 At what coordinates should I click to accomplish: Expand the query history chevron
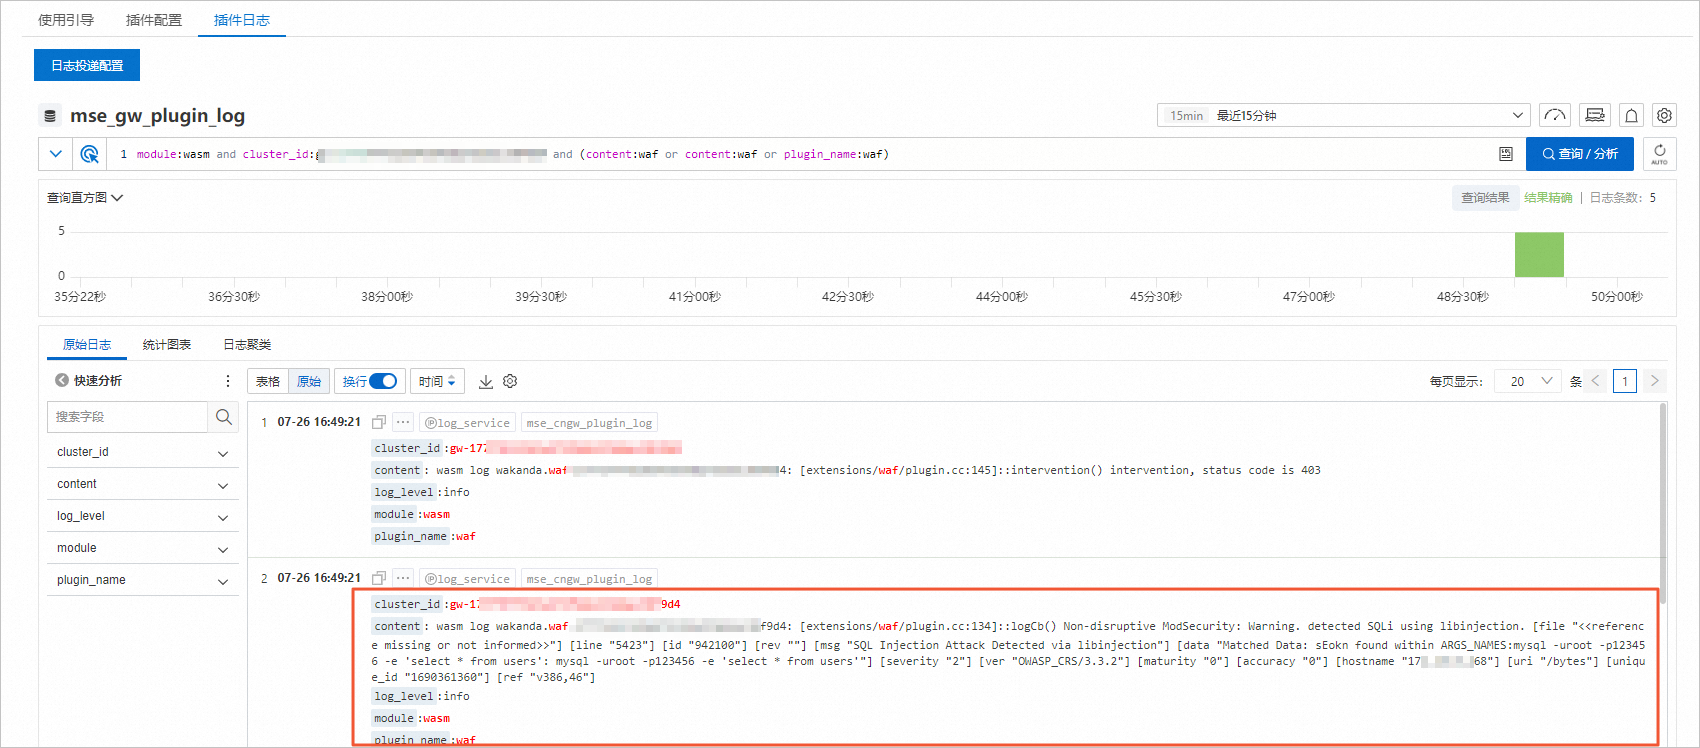(56, 154)
